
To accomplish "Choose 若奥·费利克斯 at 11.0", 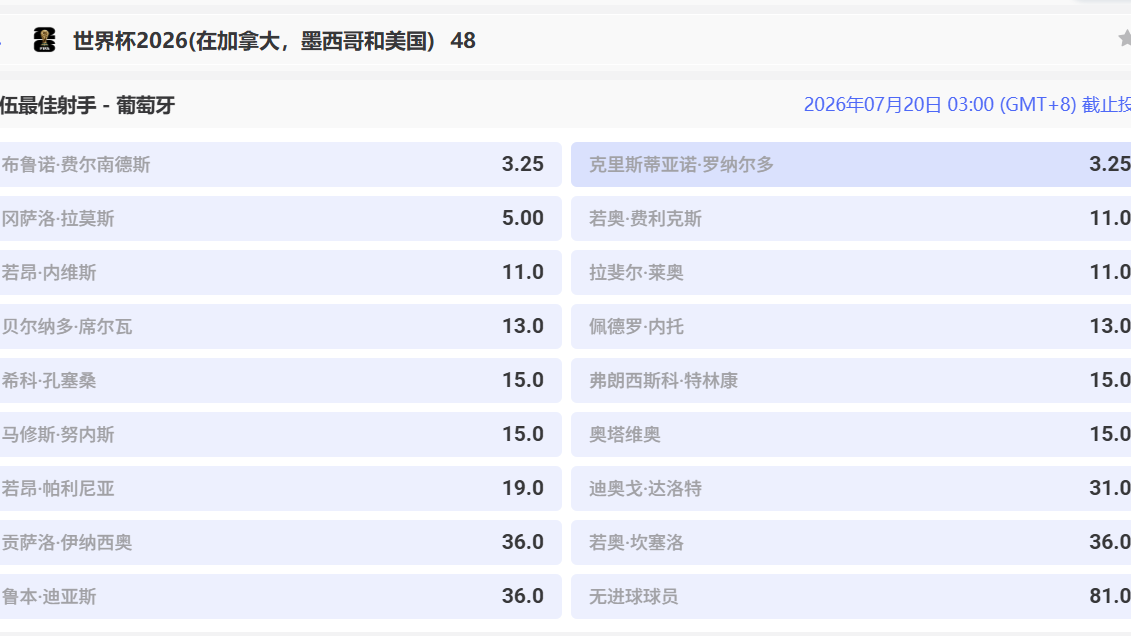I will [850, 218].
